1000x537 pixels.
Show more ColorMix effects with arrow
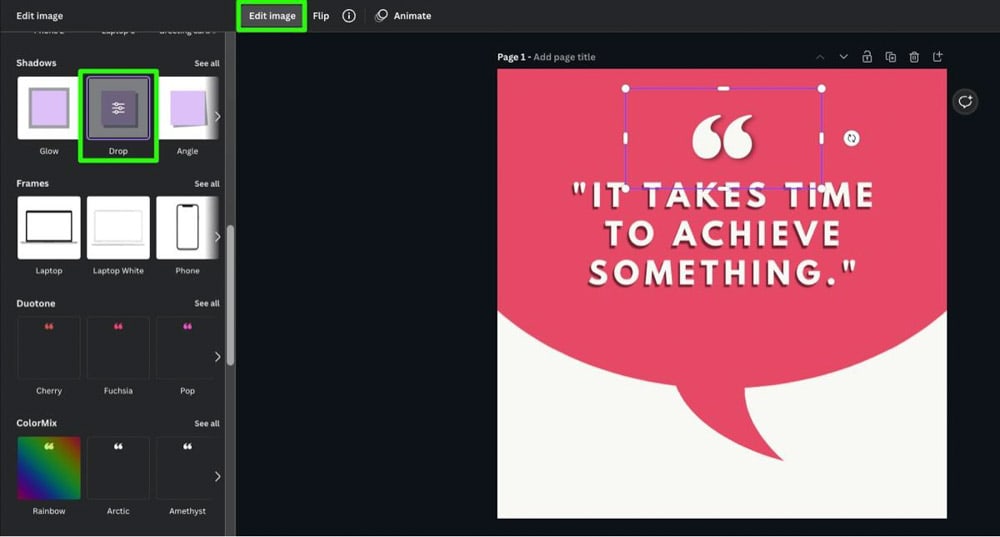(217, 476)
